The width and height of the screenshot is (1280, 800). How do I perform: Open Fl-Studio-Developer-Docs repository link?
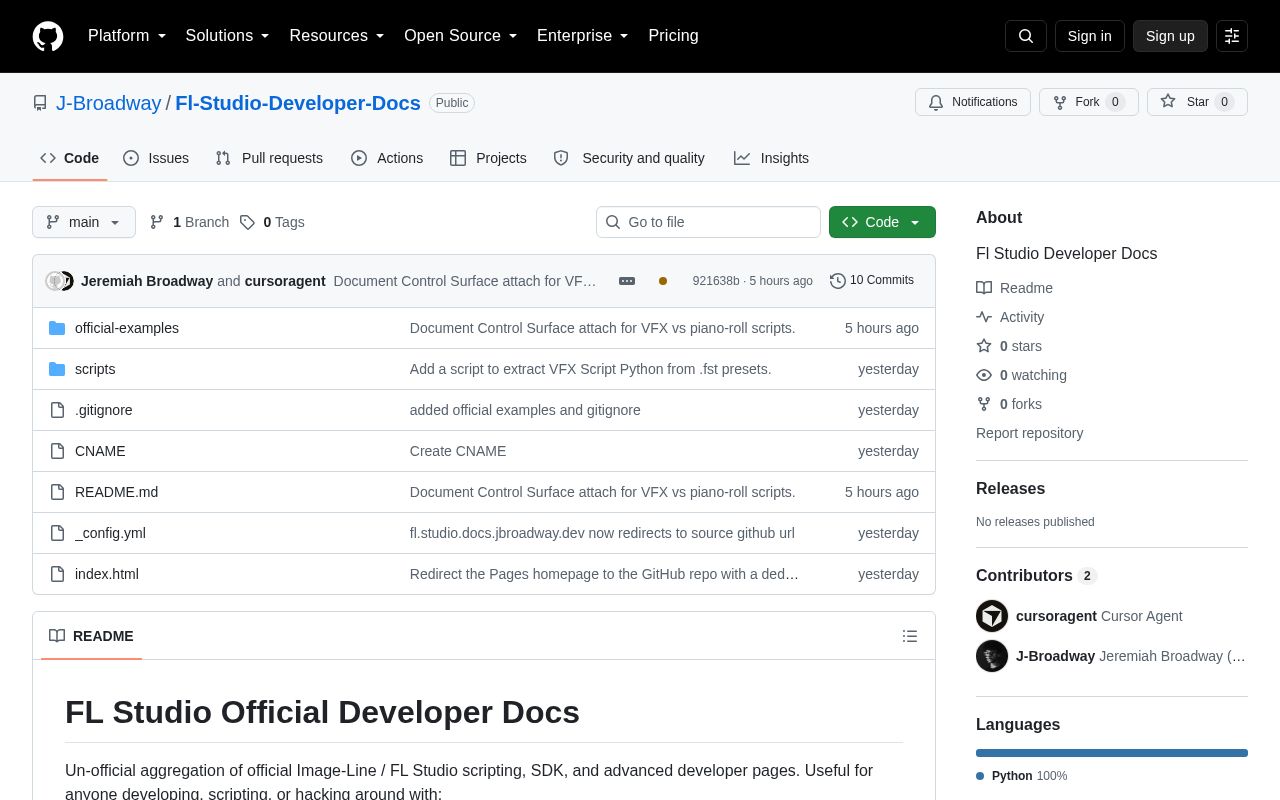point(298,103)
